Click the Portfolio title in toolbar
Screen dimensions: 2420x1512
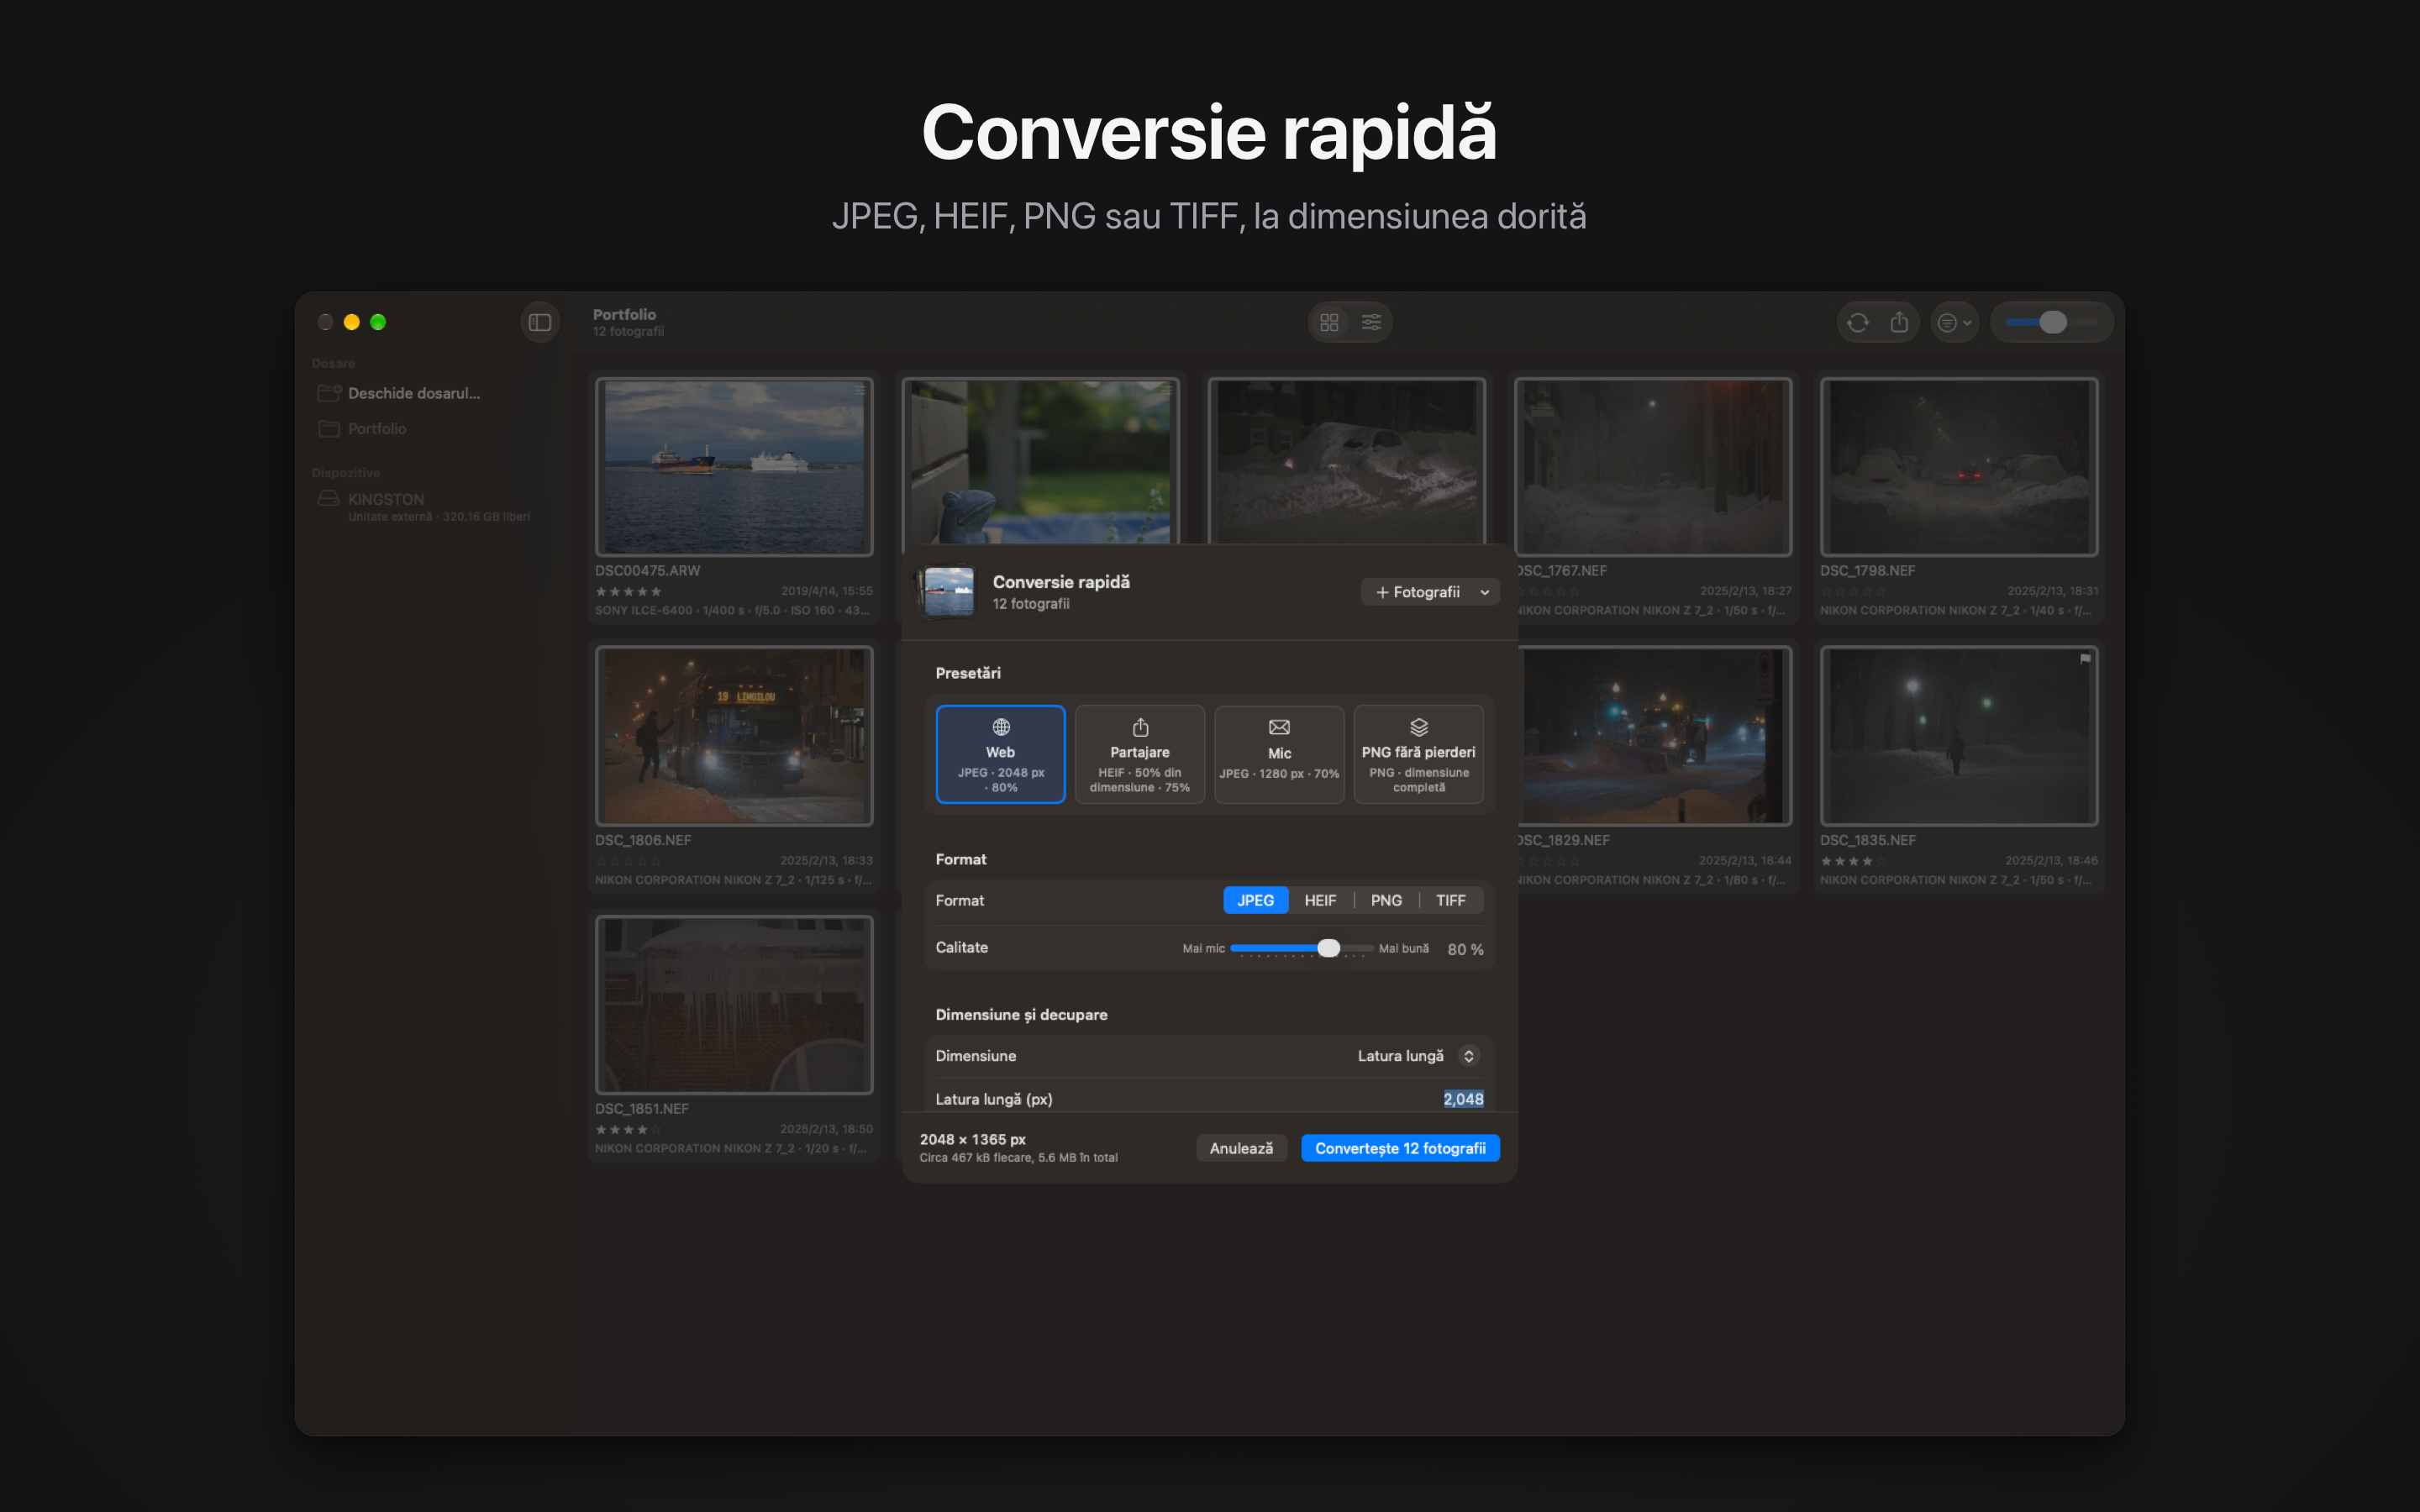click(x=624, y=314)
